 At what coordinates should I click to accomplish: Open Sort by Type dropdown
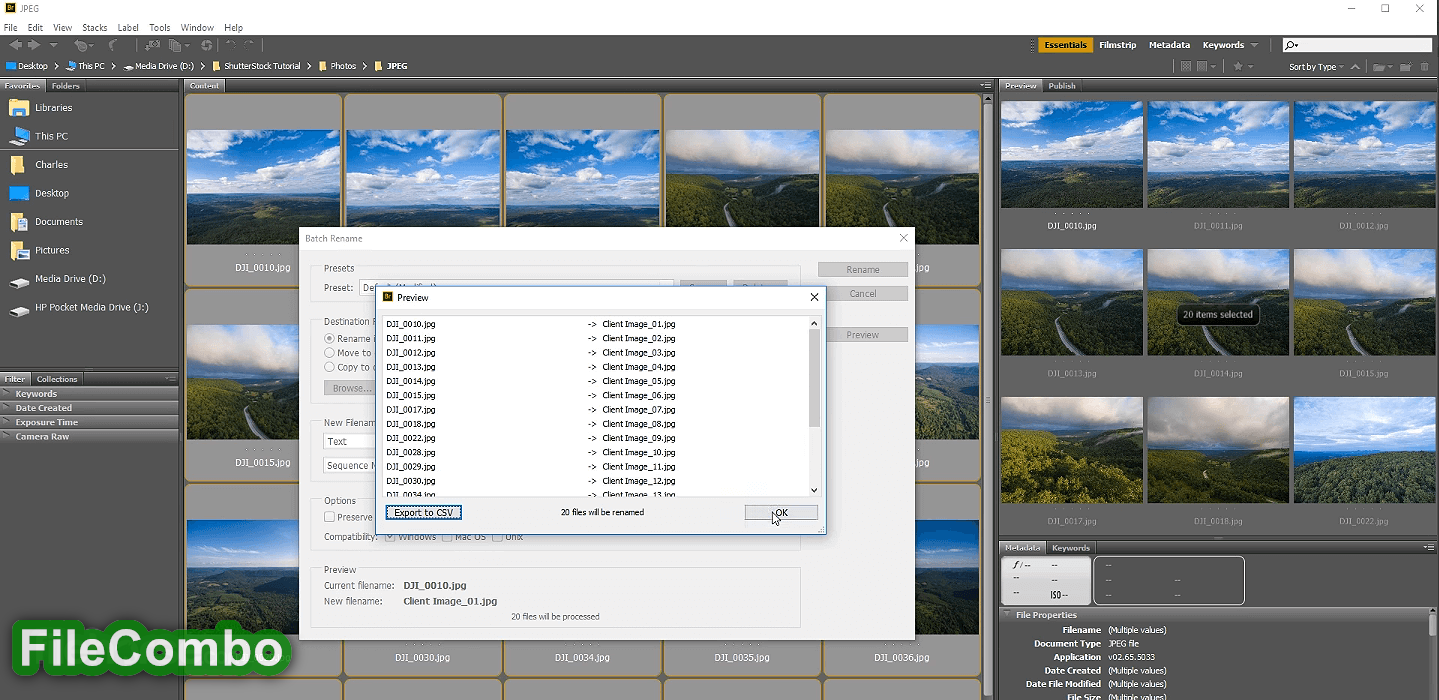(x=1317, y=67)
